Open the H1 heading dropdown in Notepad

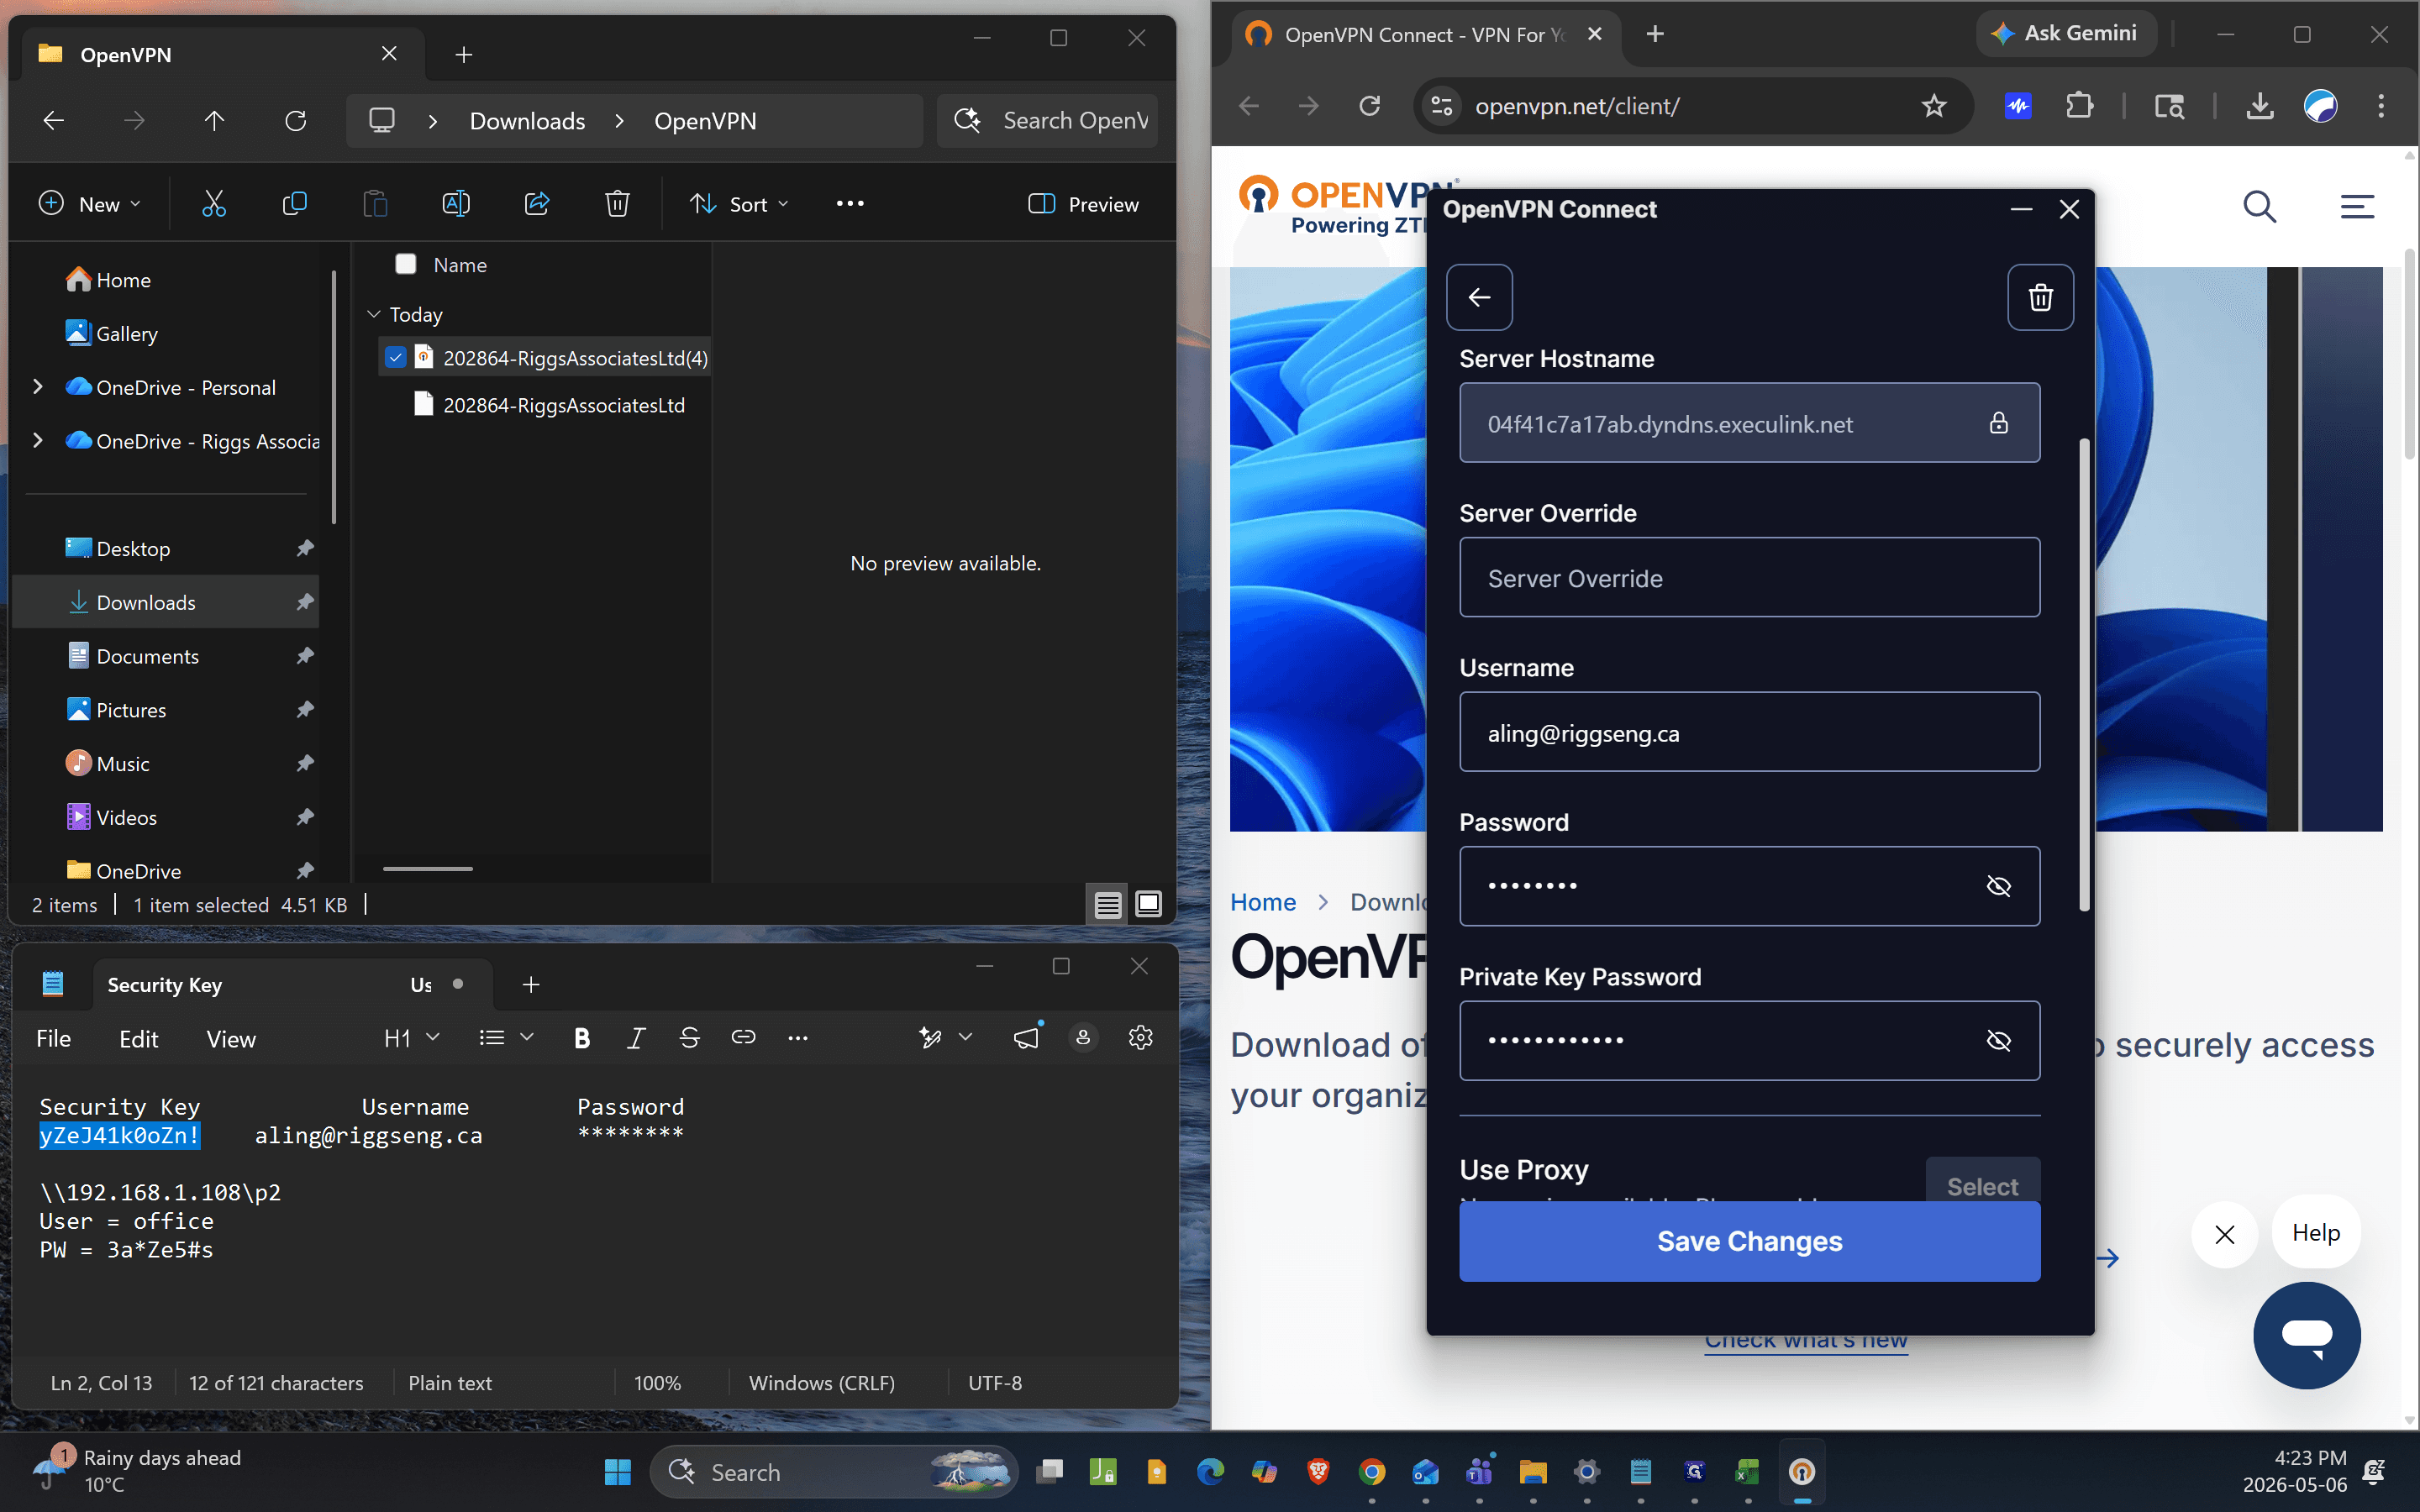click(412, 1038)
